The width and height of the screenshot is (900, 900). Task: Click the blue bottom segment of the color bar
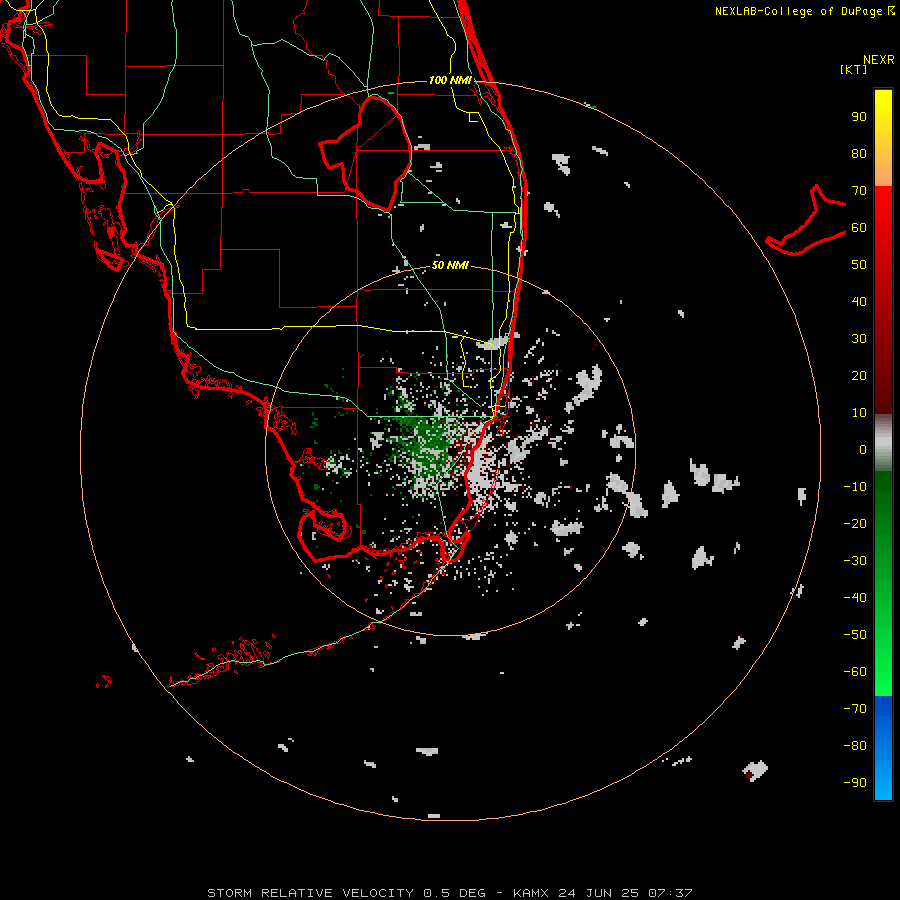883,748
